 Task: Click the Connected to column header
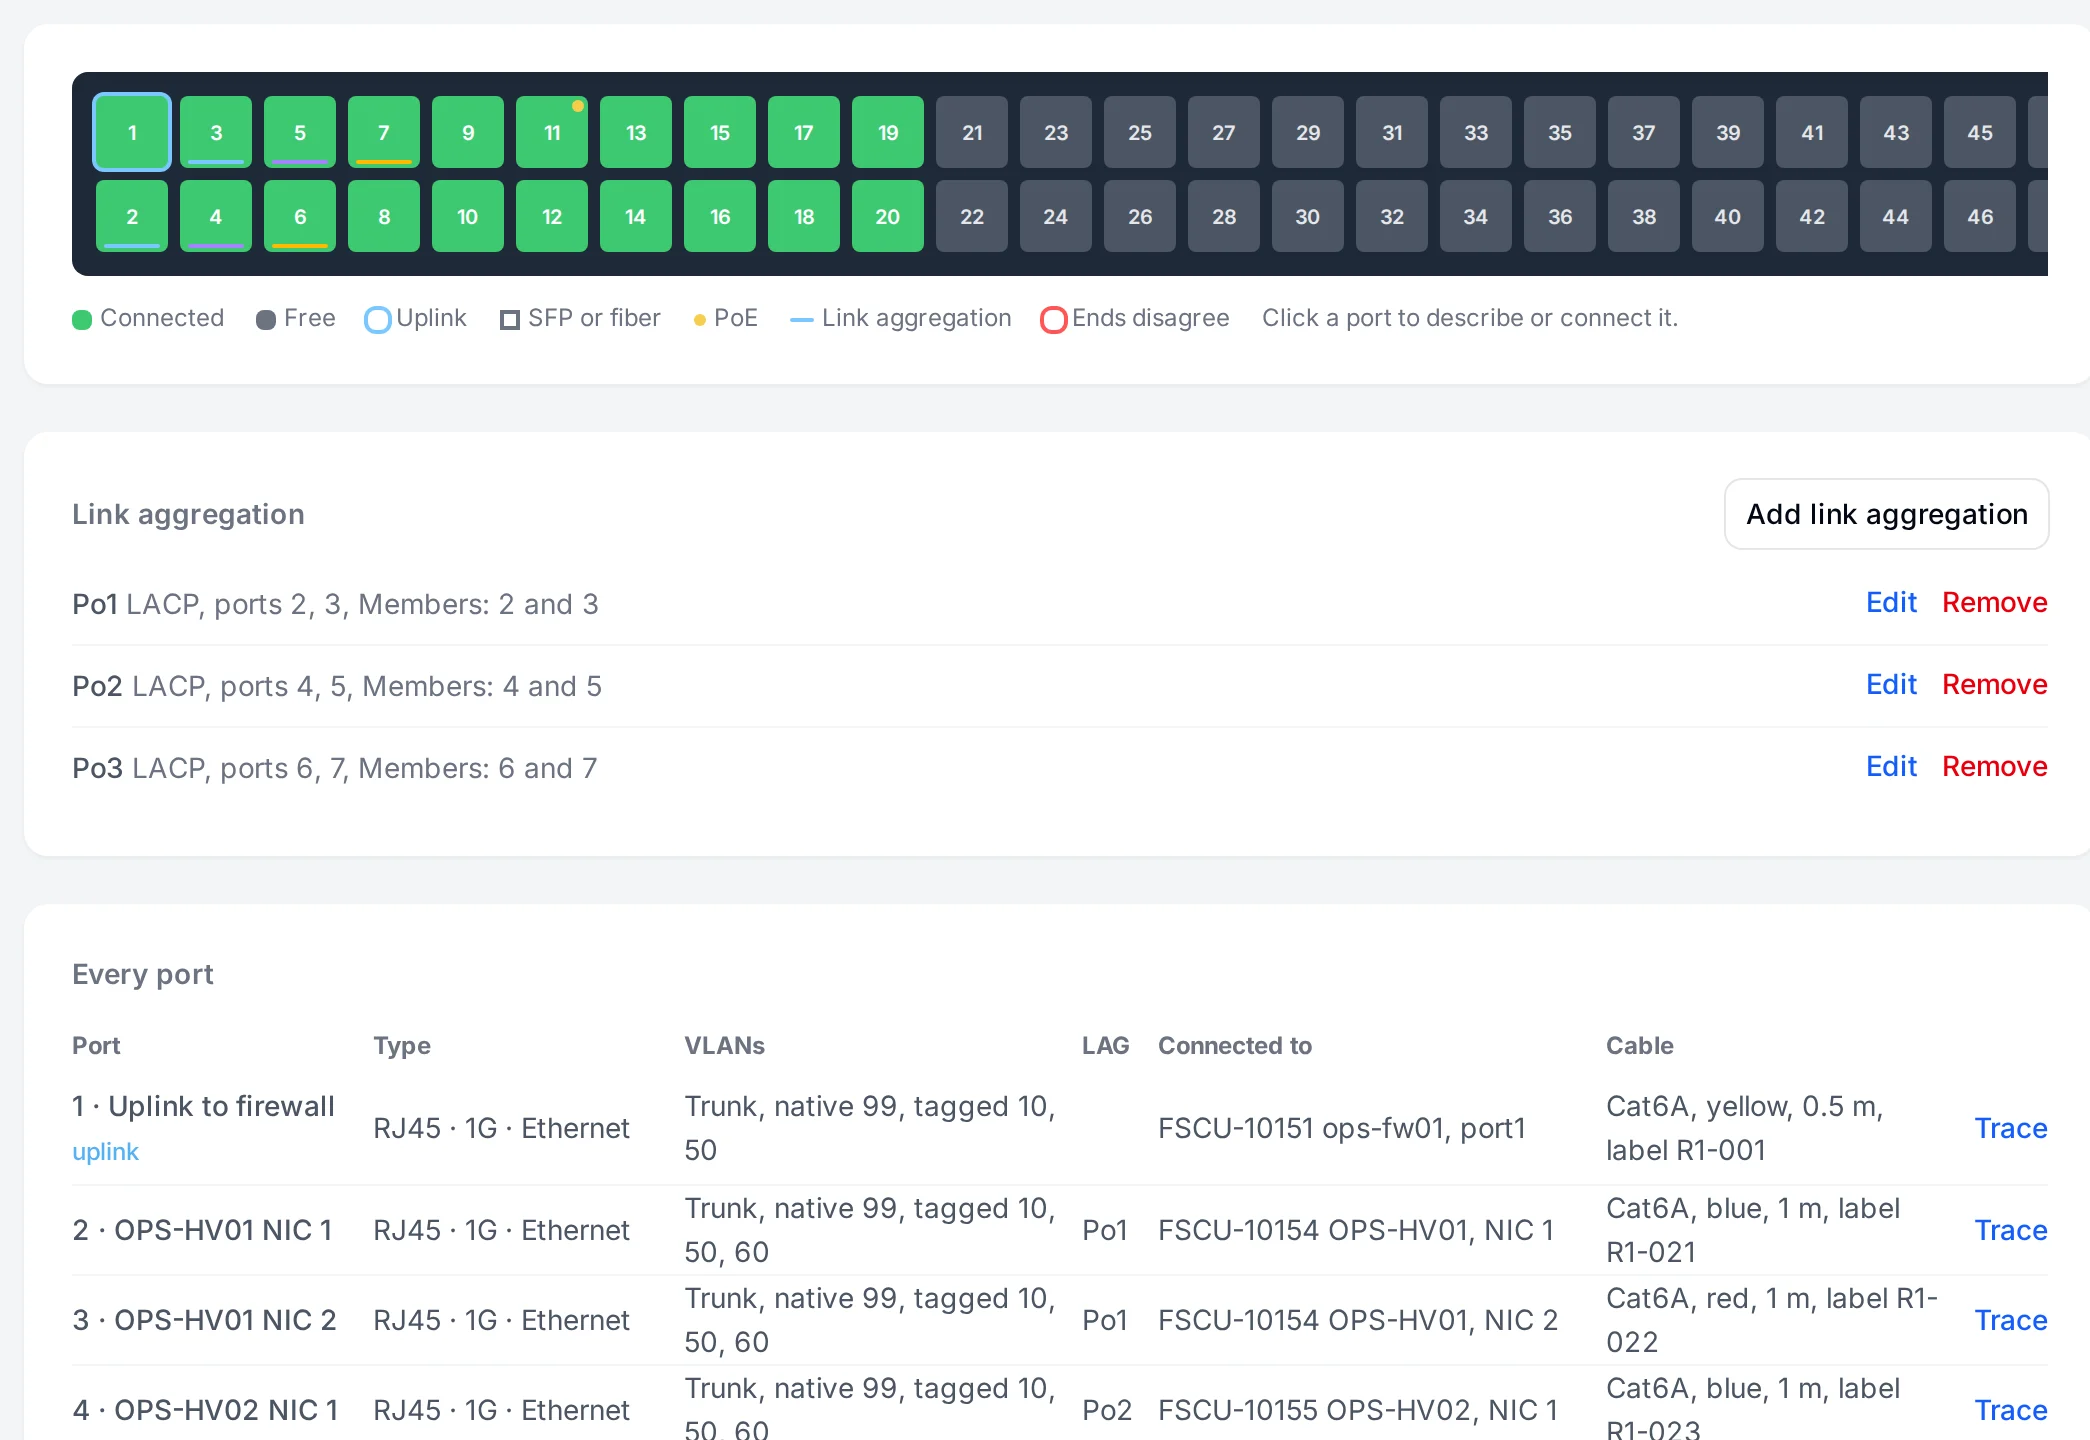pos(1235,1046)
